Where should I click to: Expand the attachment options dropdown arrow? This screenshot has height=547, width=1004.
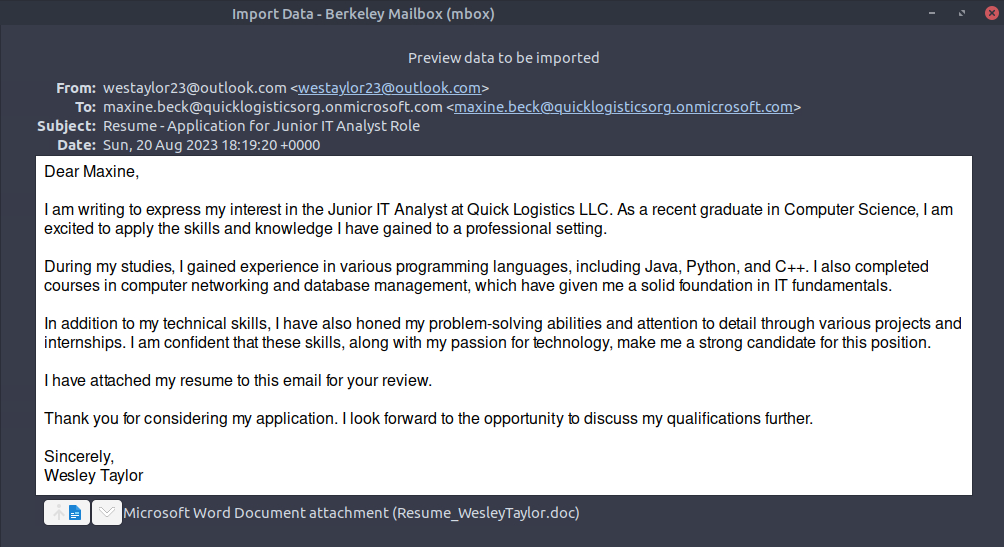(106, 513)
